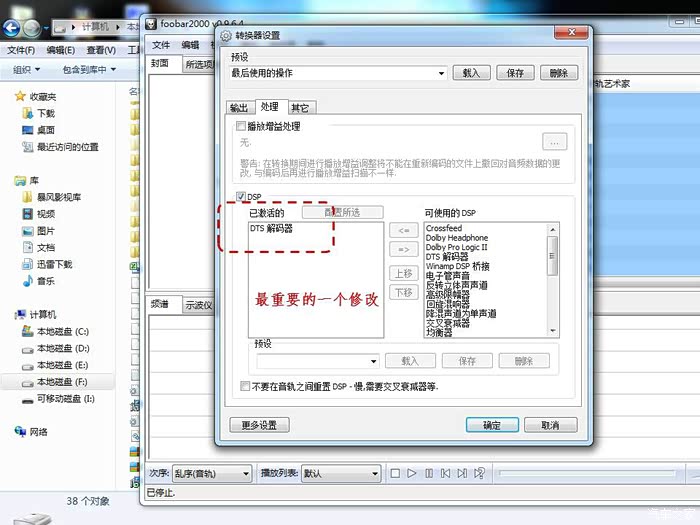Click the Explorer back arrow button
The width and height of the screenshot is (700, 525).
[11, 28]
